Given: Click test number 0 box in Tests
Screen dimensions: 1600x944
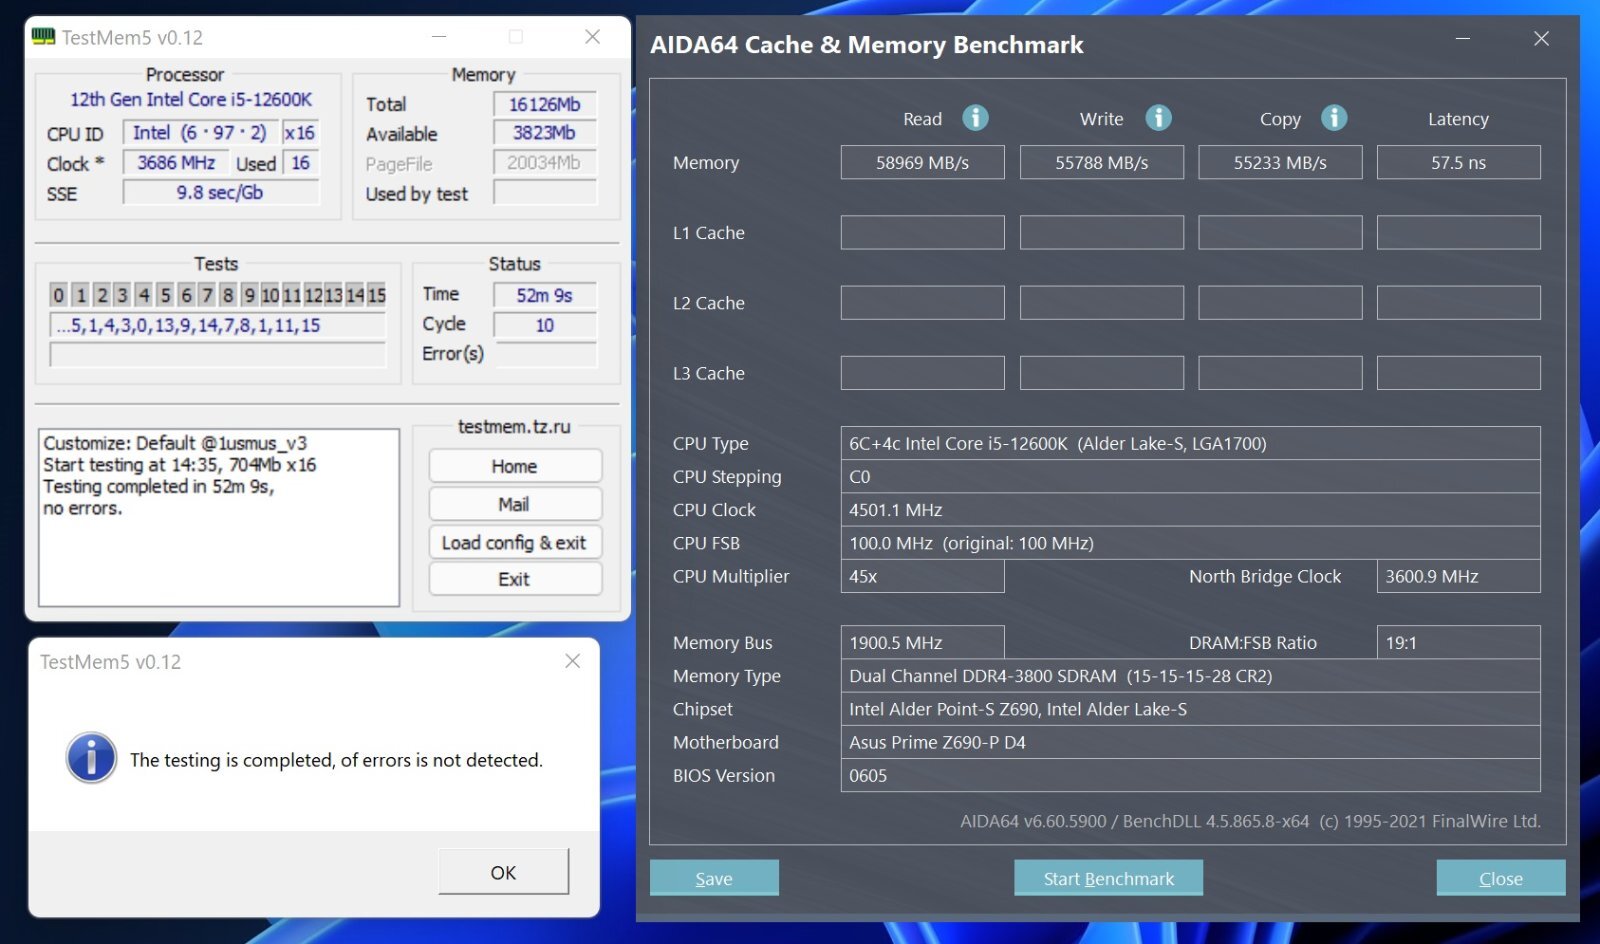Looking at the screenshot, I should coord(58,295).
